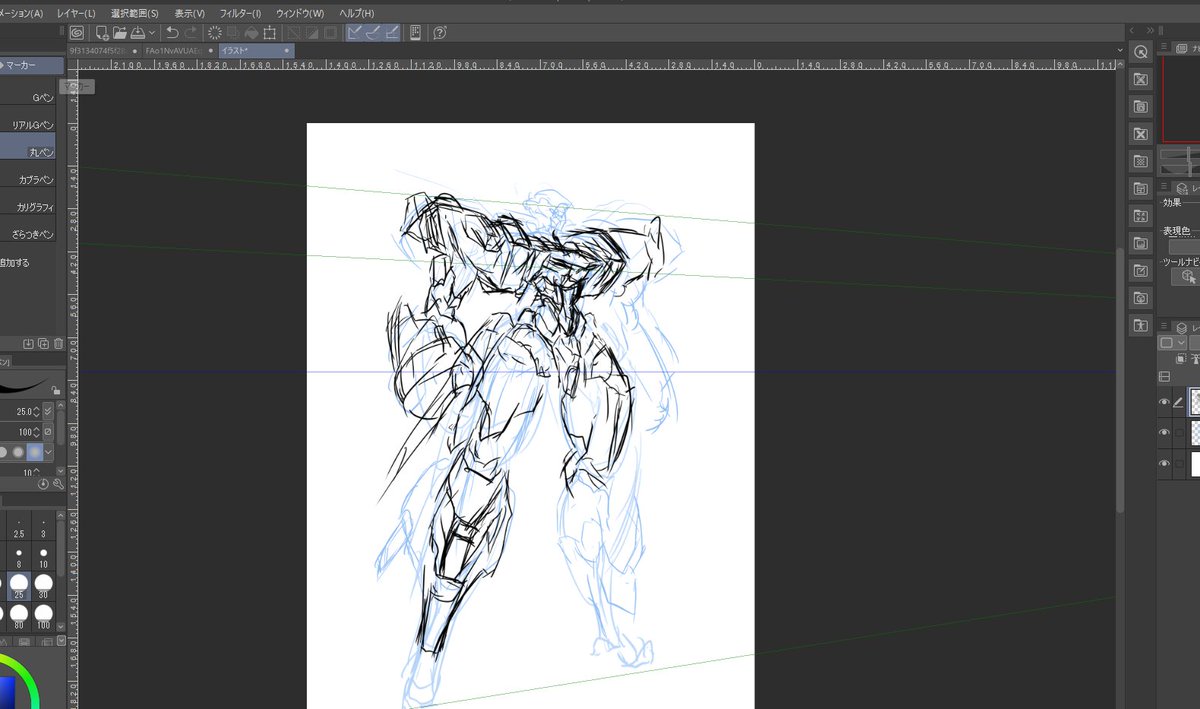Toggle visibility of the middle layer

pyautogui.click(x=1164, y=433)
